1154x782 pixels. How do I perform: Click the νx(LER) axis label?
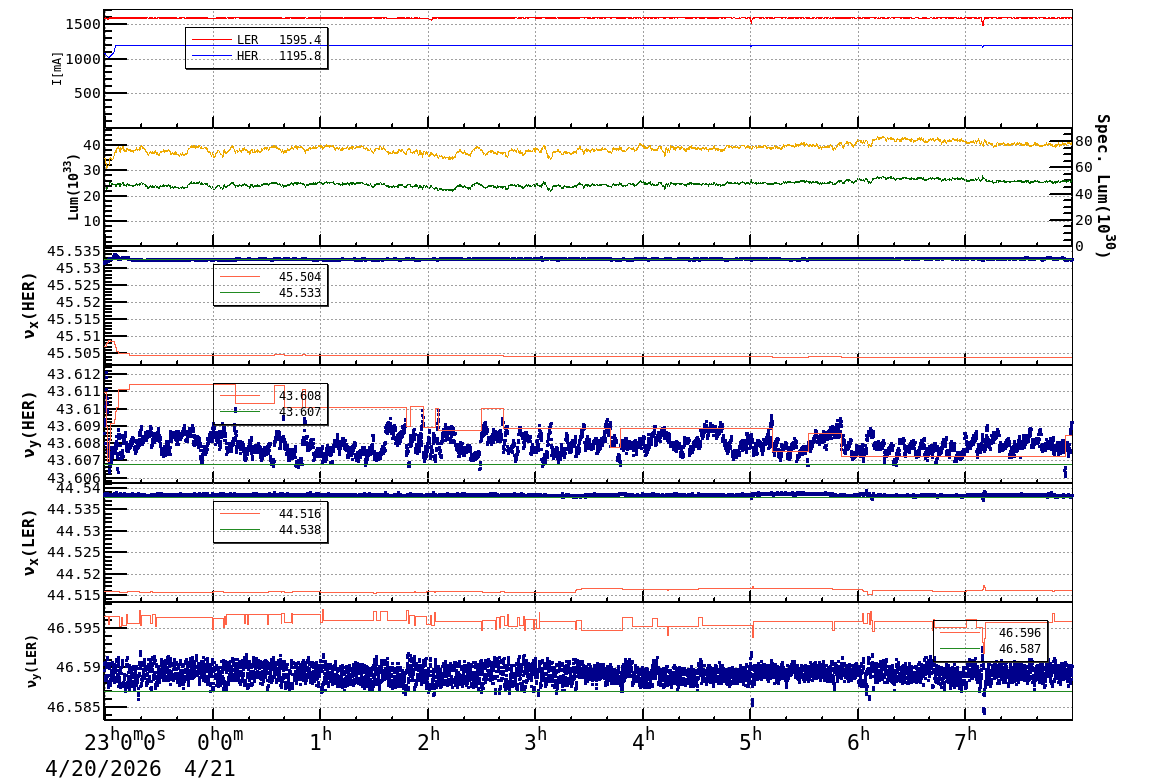[x=29, y=542]
